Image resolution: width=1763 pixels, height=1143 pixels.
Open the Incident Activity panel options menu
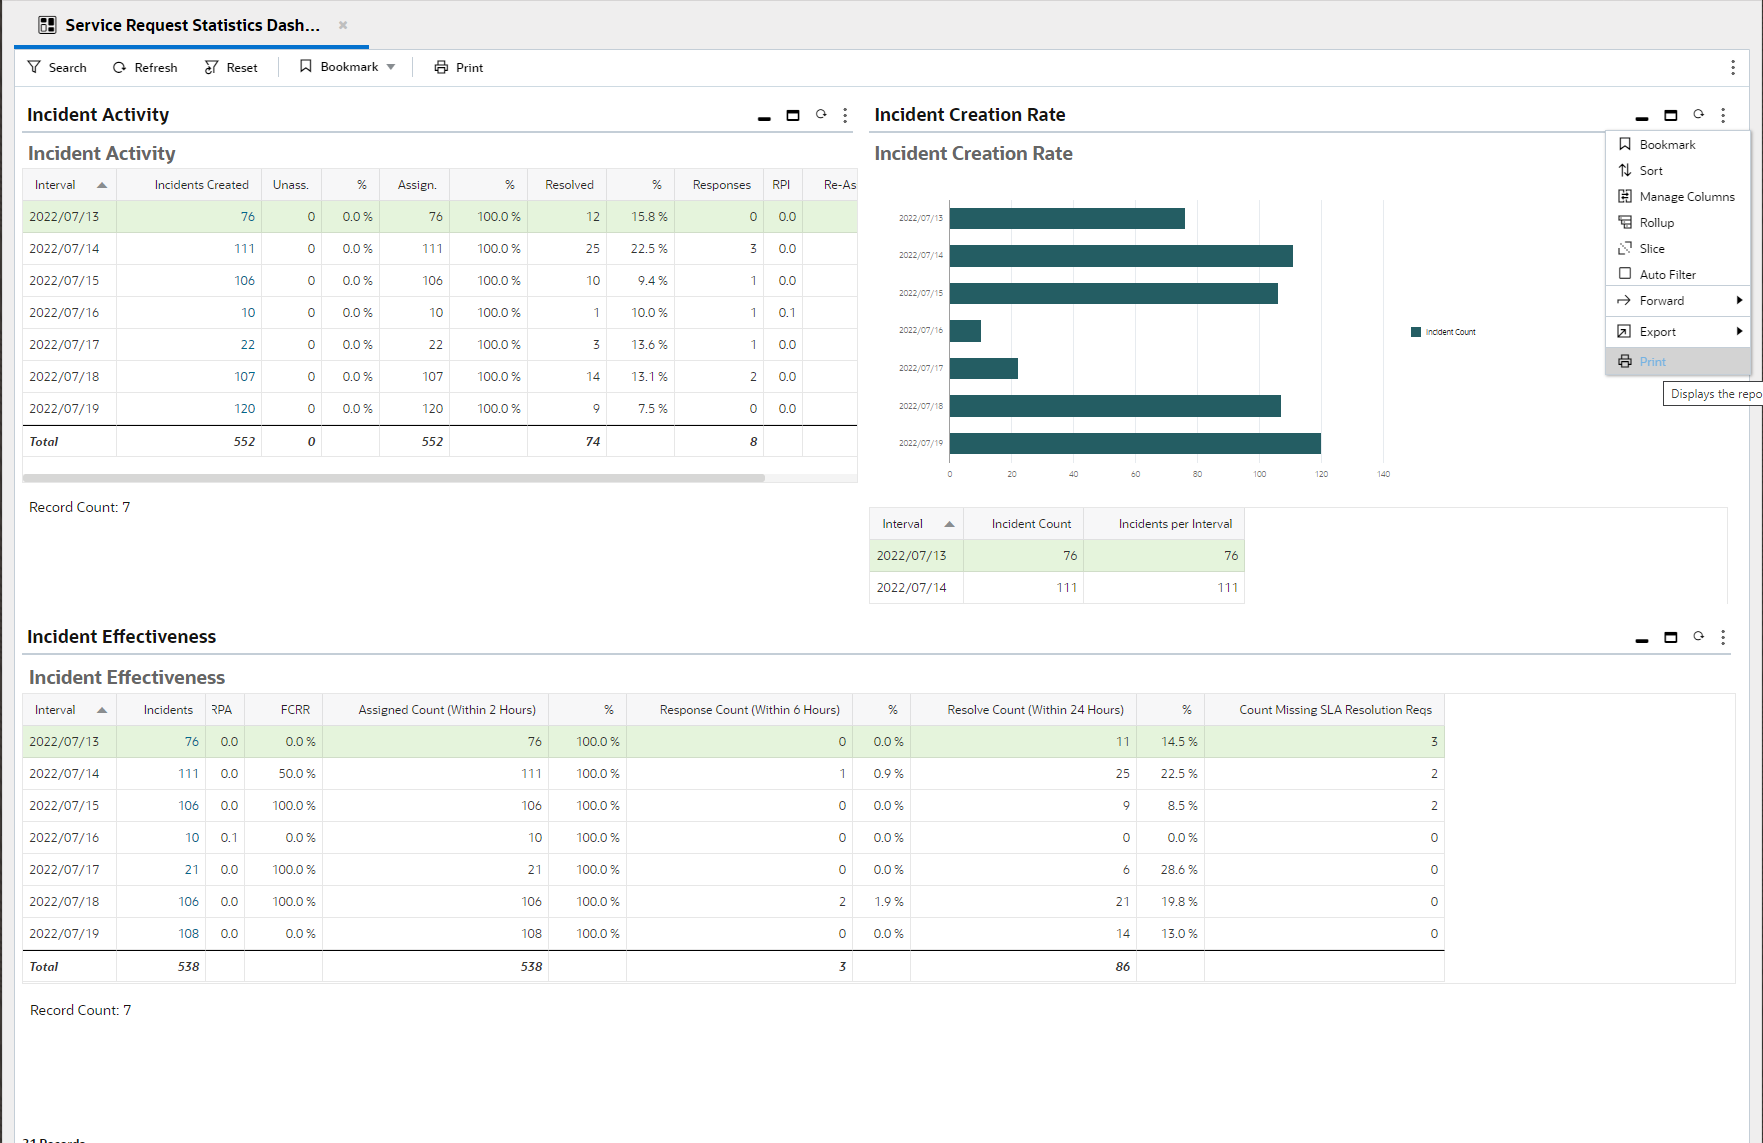click(845, 115)
